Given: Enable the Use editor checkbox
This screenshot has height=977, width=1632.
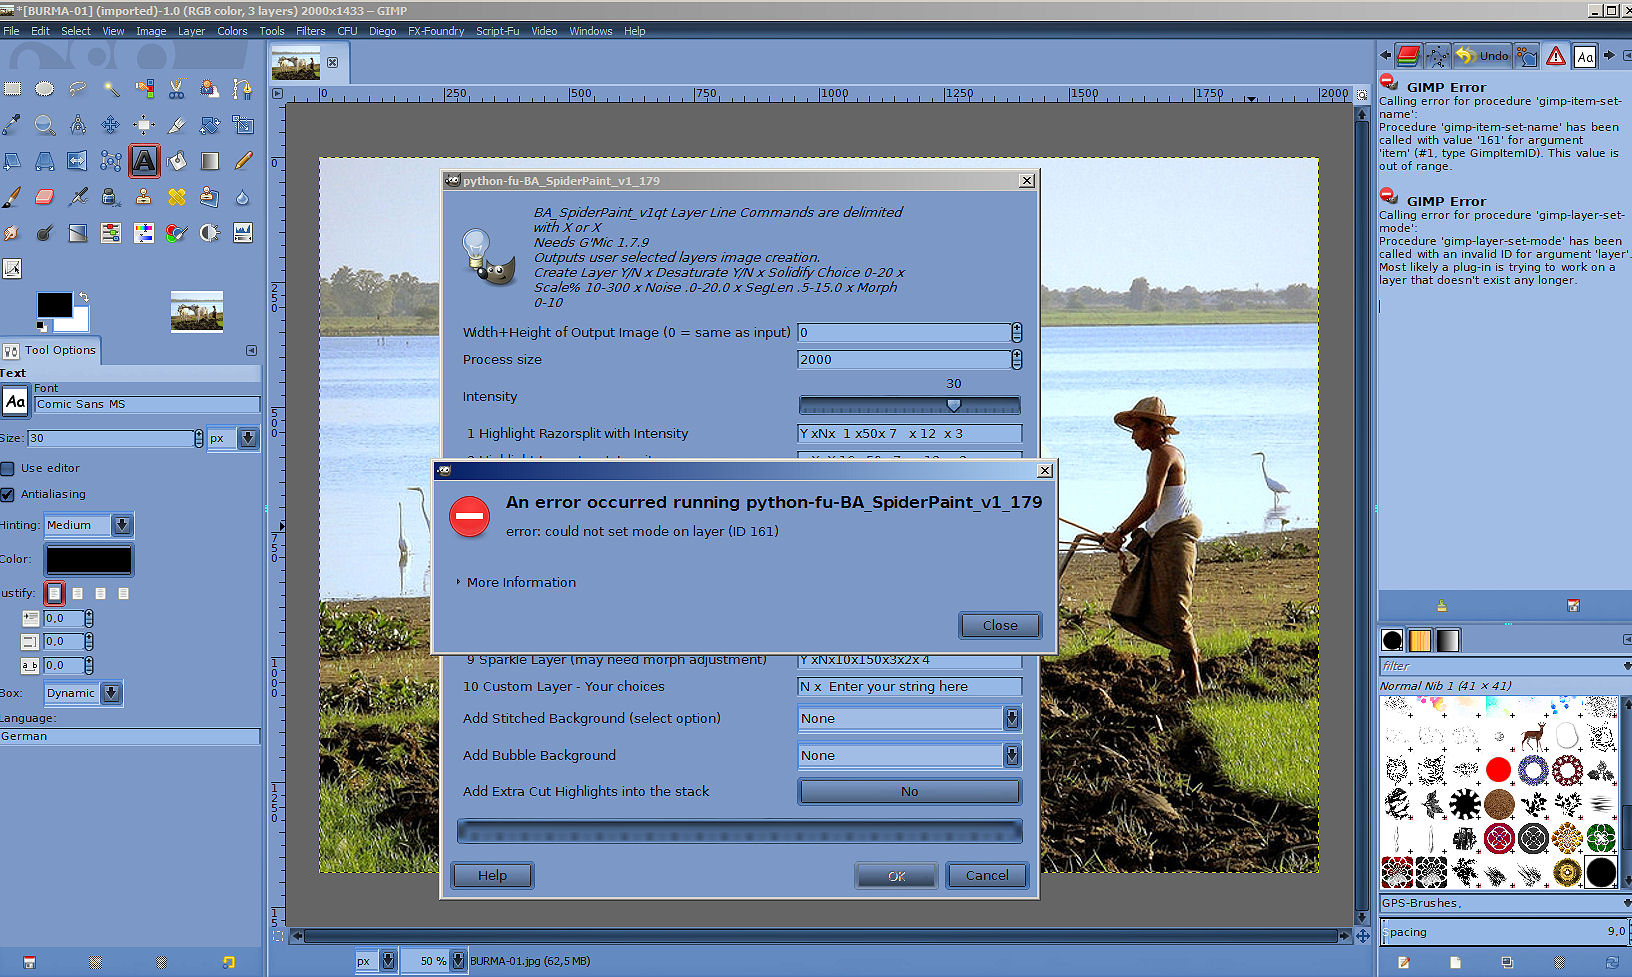Looking at the screenshot, I should click(x=7, y=468).
